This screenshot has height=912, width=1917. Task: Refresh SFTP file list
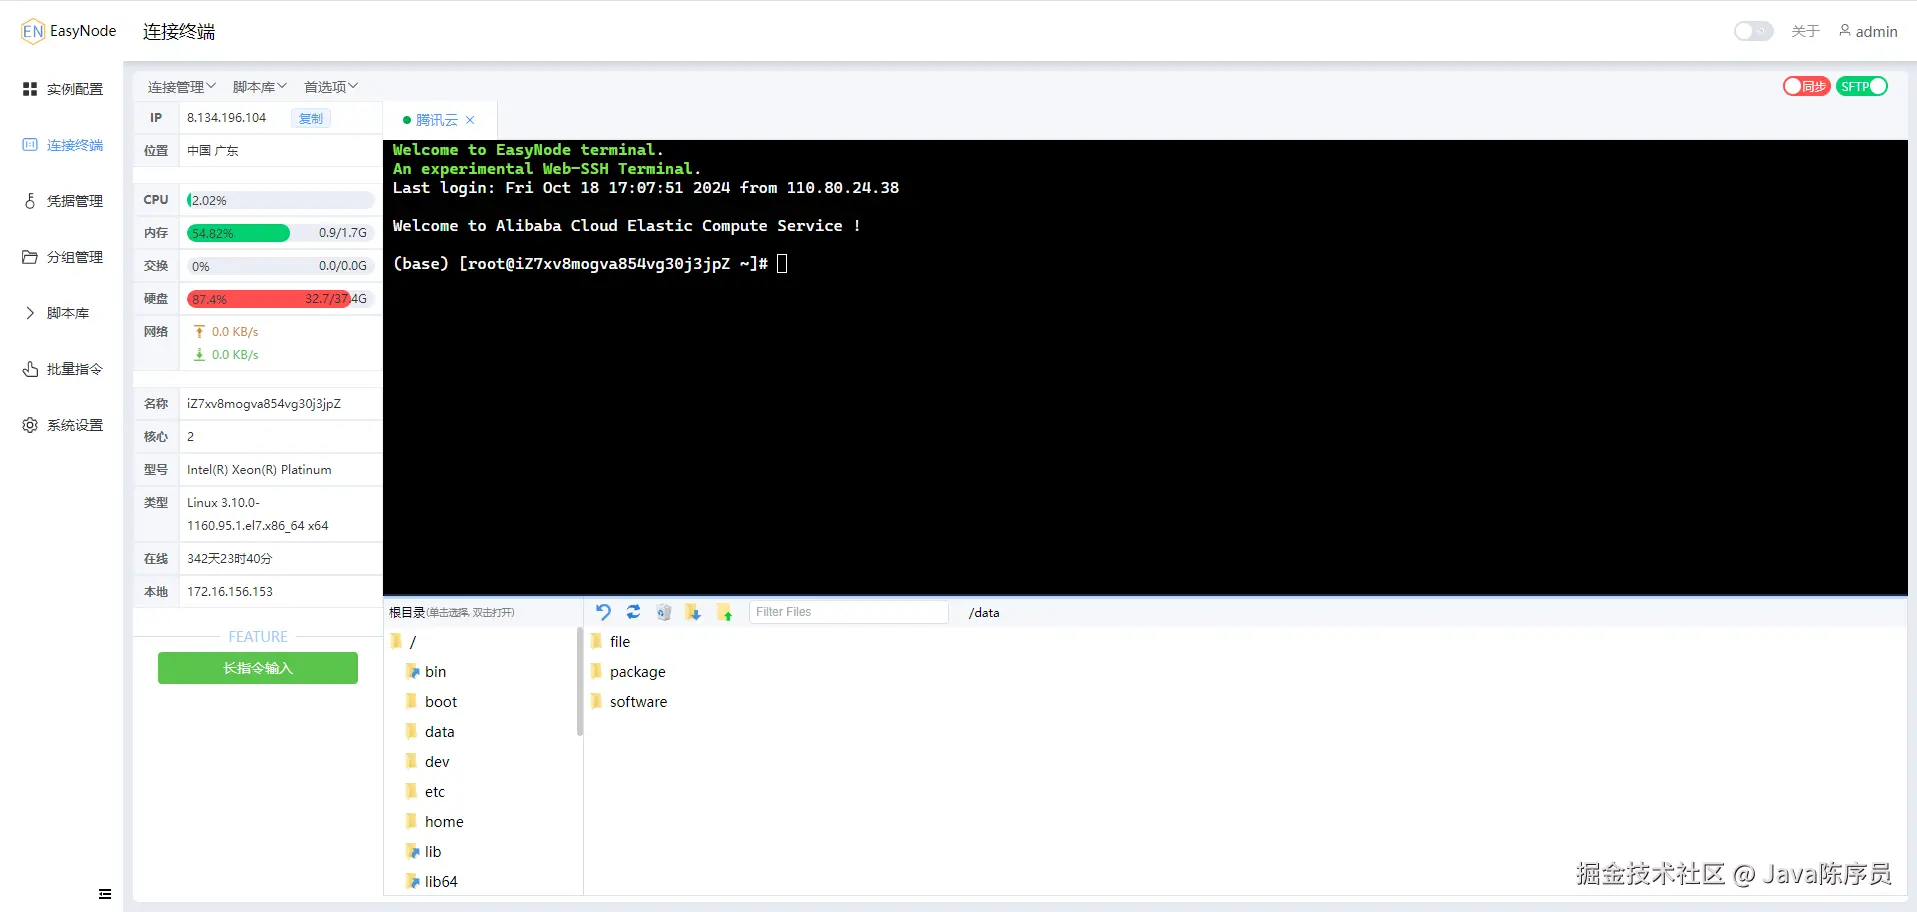click(633, 612)
